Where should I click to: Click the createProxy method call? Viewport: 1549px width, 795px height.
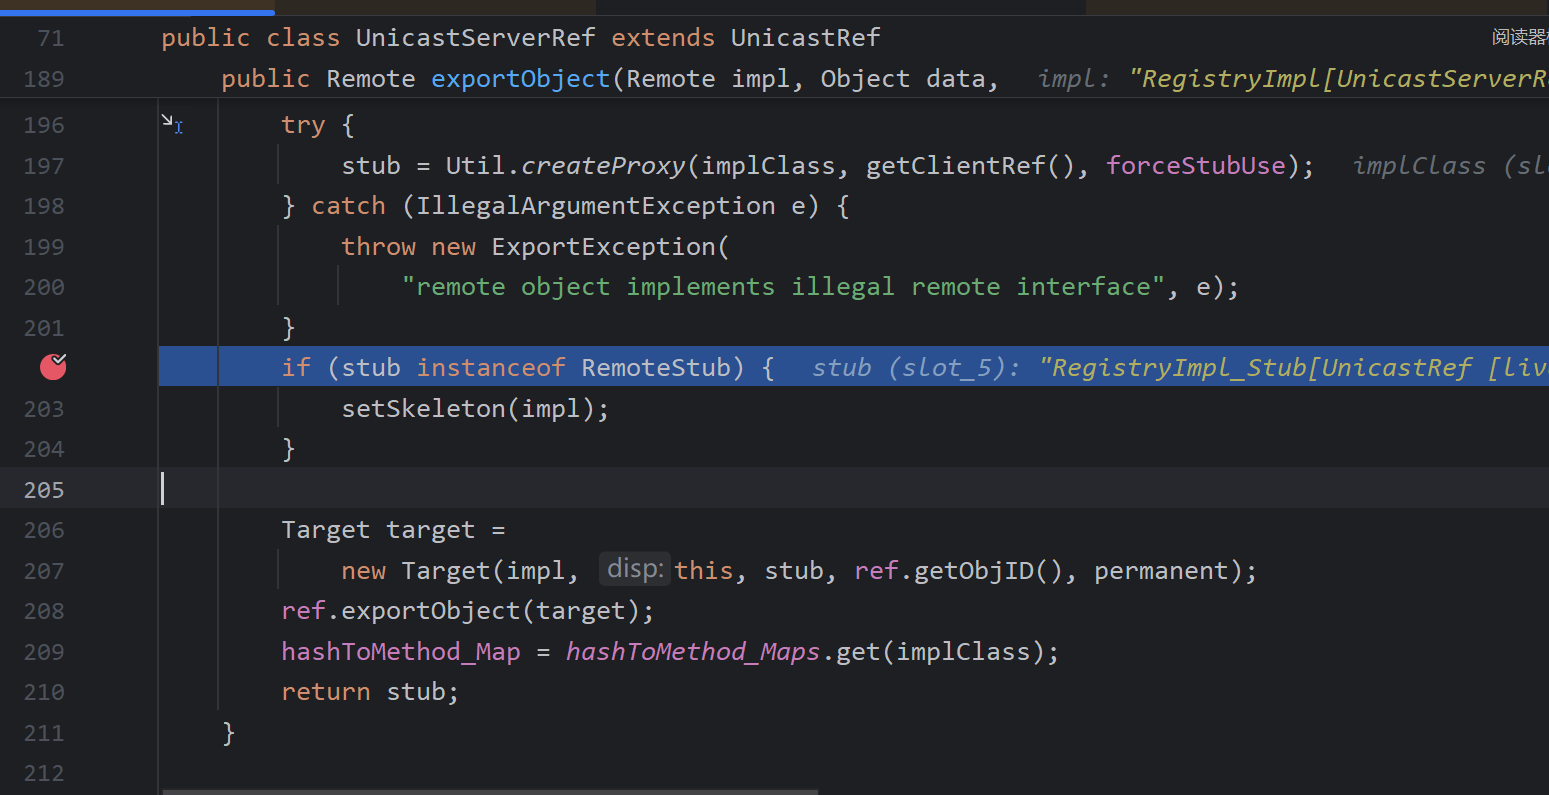(603, 165)
